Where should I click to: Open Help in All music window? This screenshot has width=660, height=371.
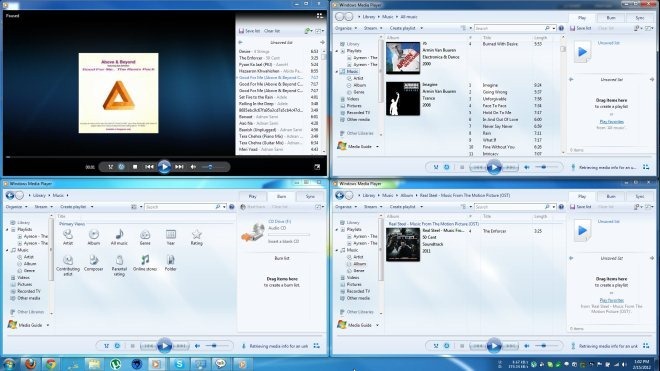click(561, 28)
